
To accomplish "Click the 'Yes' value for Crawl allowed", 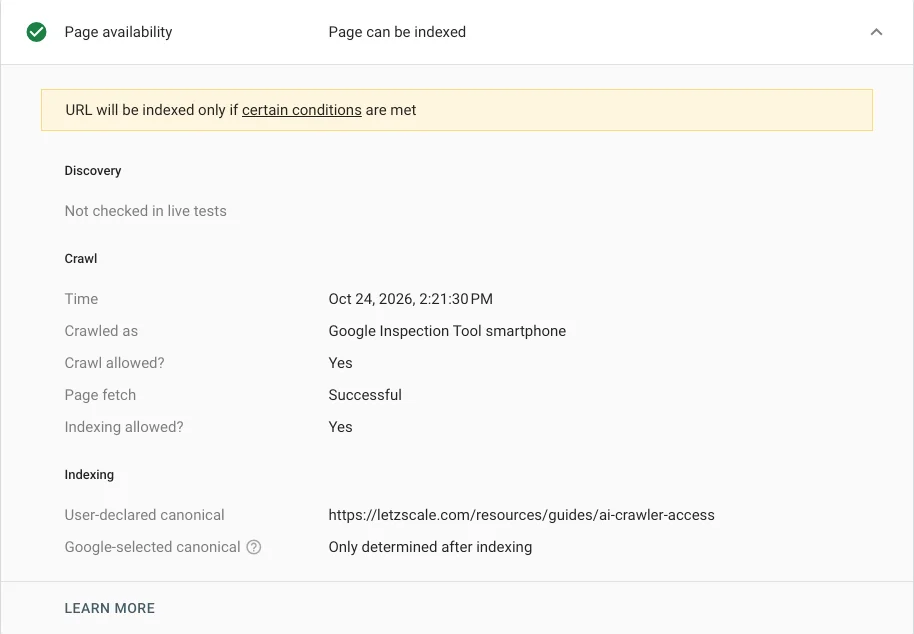I will click(340, 363).
